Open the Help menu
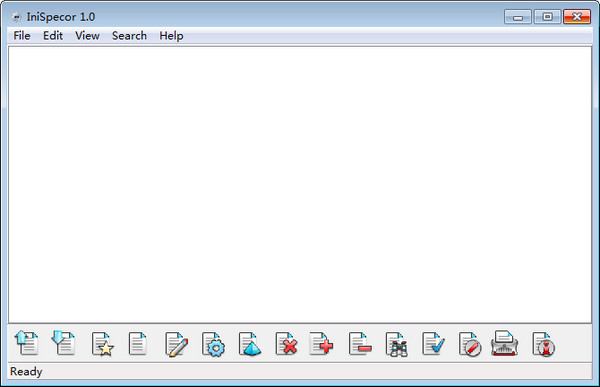 coord(171,36)
